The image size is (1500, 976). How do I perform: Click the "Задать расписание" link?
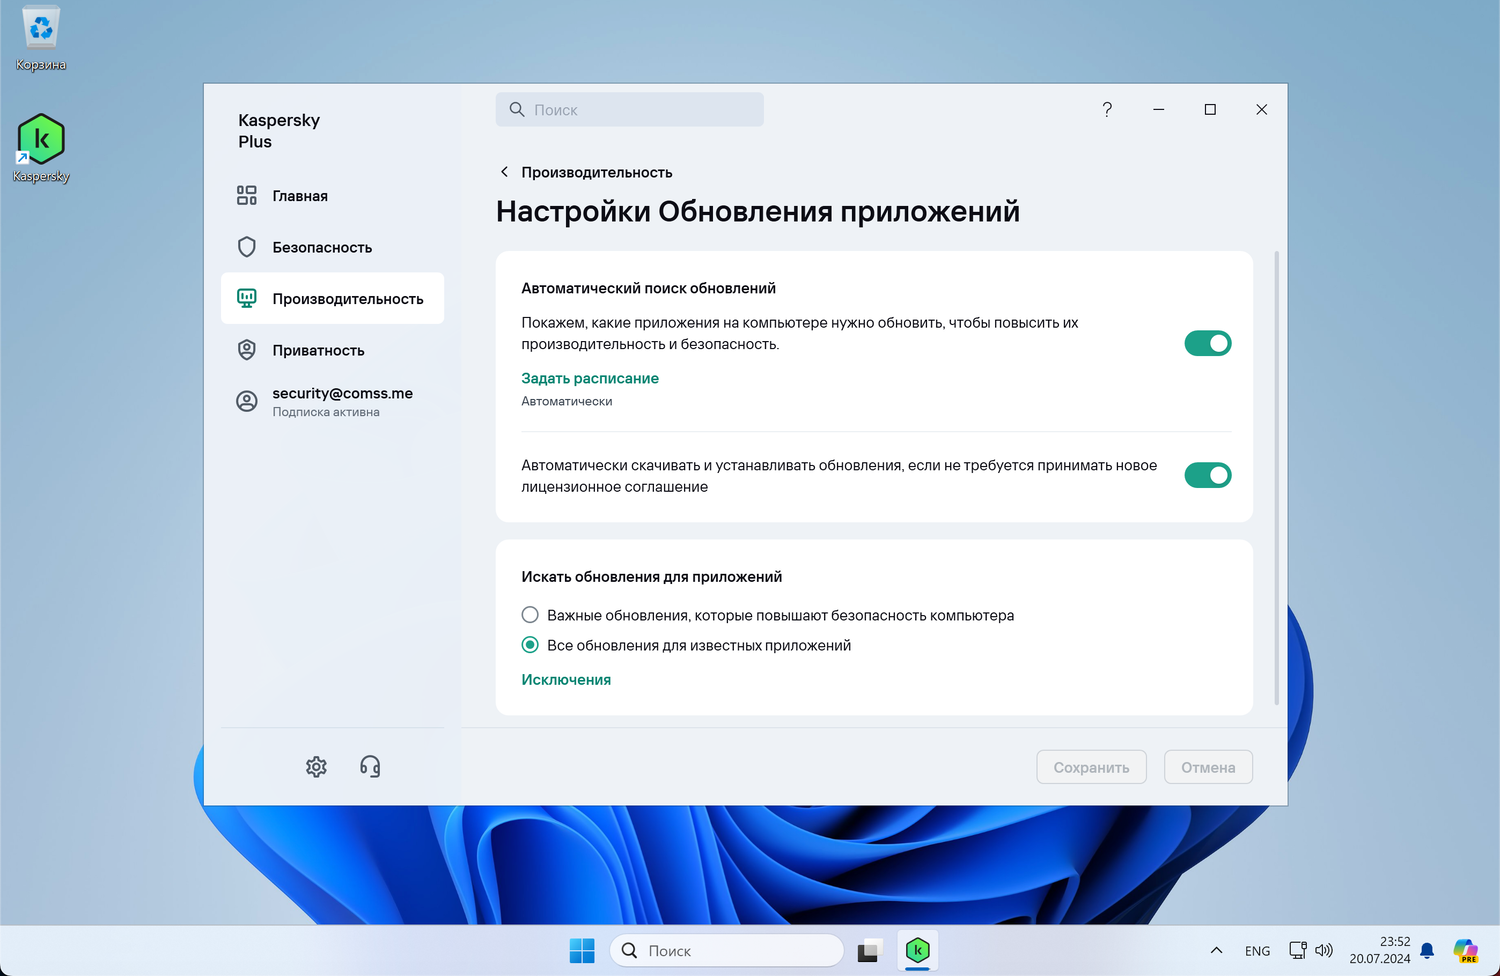click(590, 378)
